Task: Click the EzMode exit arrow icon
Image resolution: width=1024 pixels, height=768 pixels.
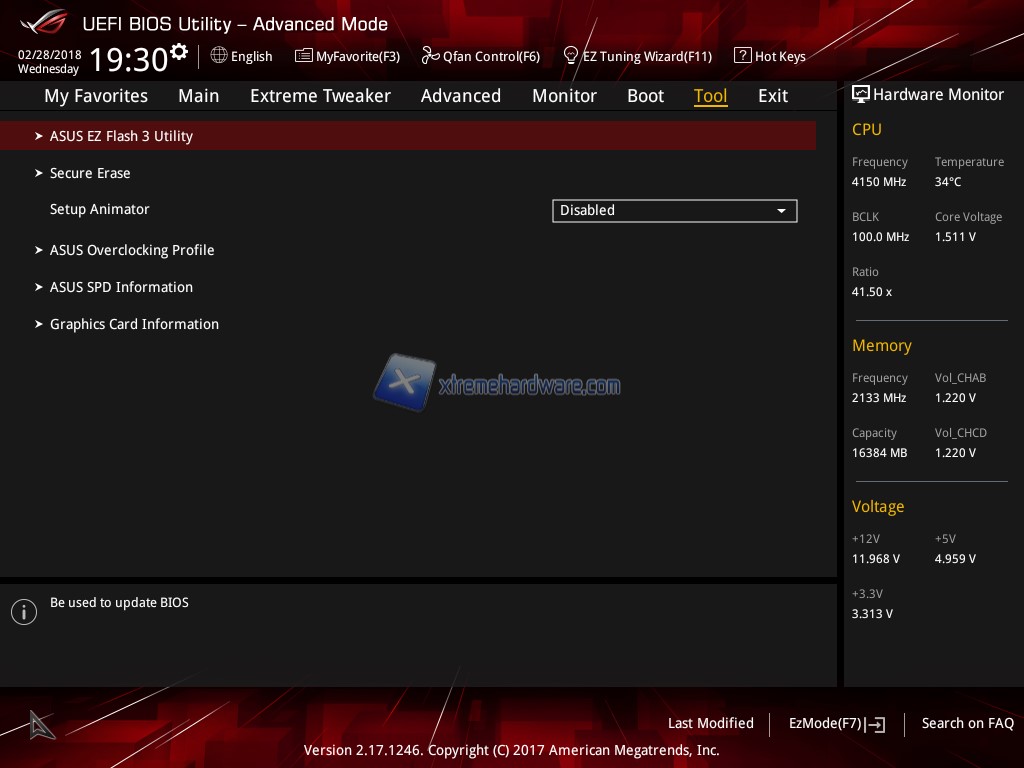Action: [876, 724]
